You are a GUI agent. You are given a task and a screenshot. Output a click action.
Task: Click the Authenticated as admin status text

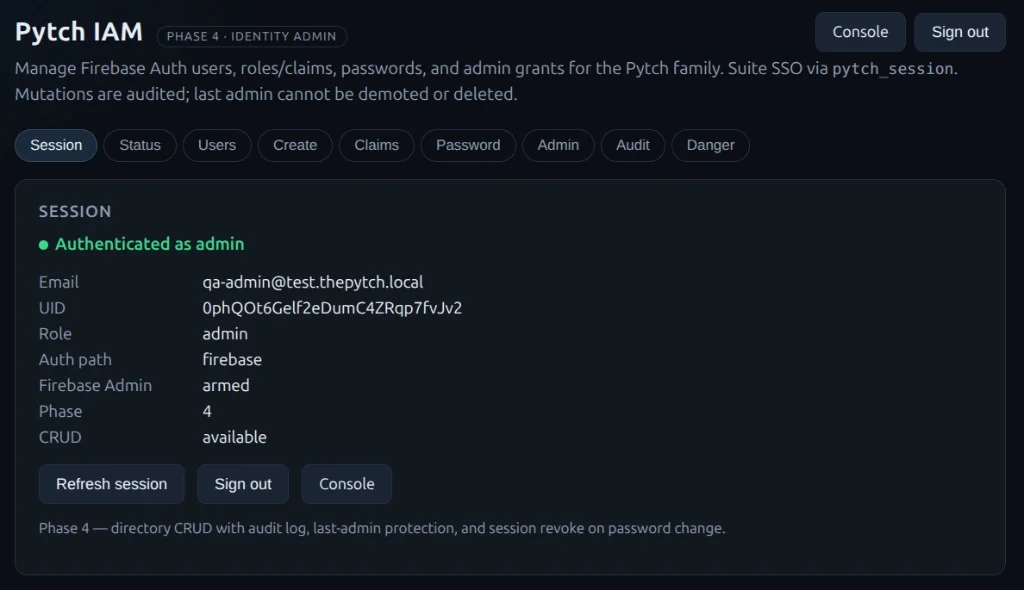[150, 244]
